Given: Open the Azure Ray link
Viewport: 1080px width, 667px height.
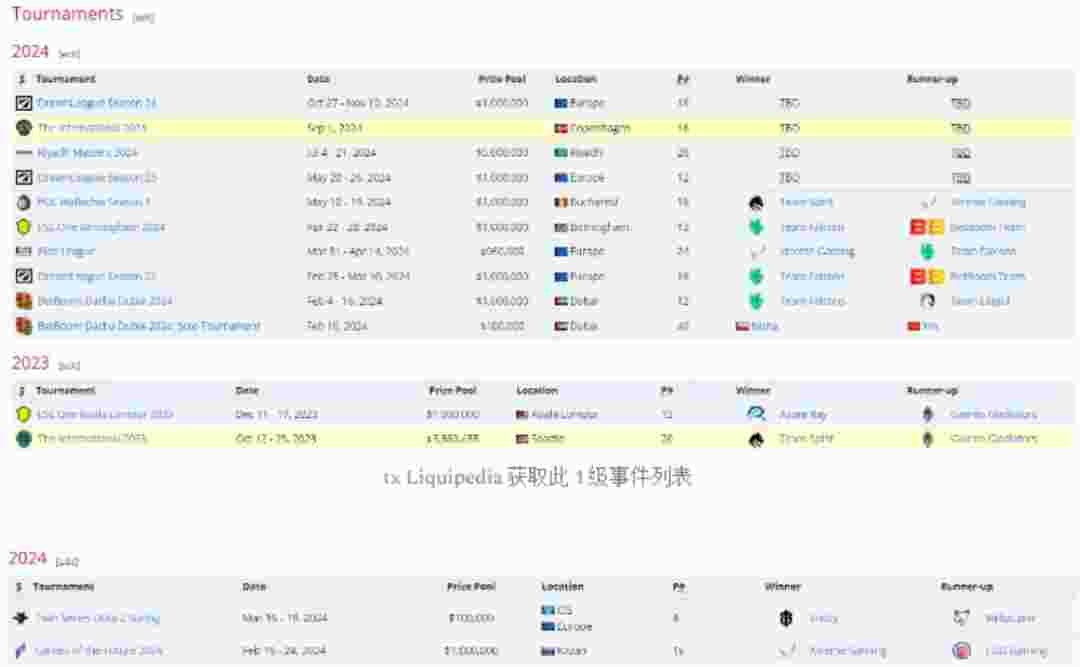Looking at the screenshot, I should (802, 415).
